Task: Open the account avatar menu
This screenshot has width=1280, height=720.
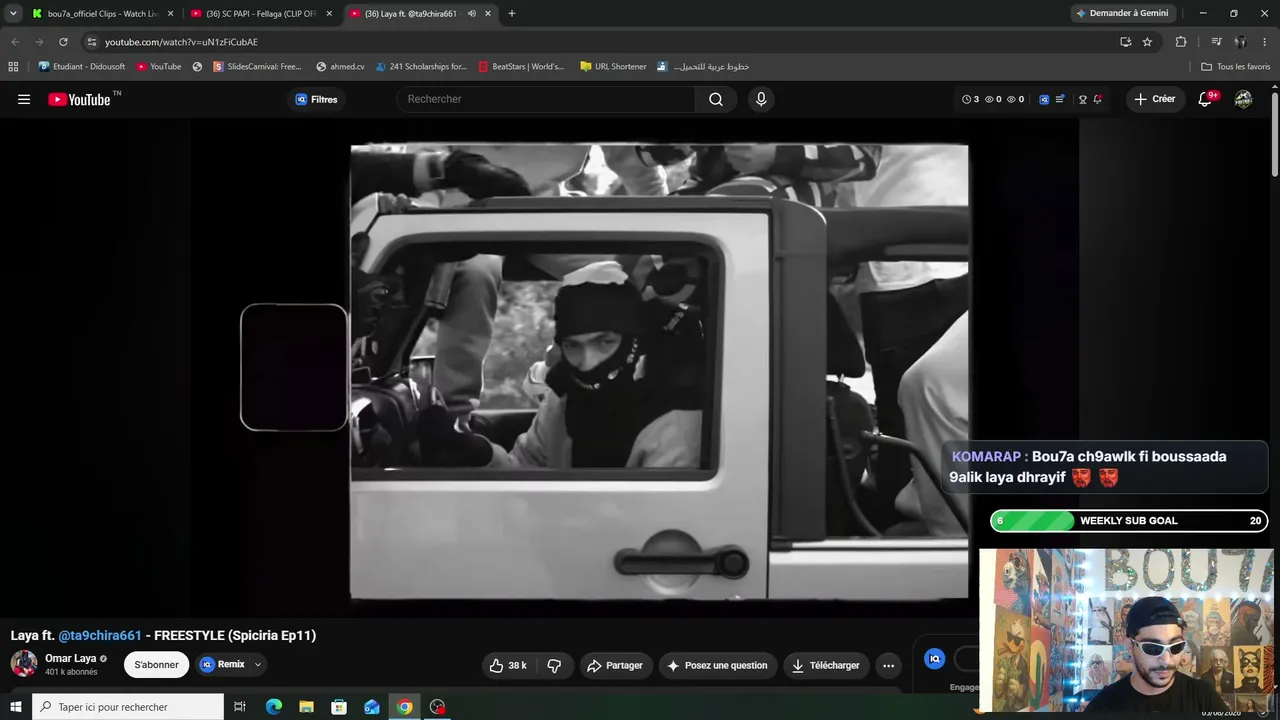Action: tap(1243, 99)
